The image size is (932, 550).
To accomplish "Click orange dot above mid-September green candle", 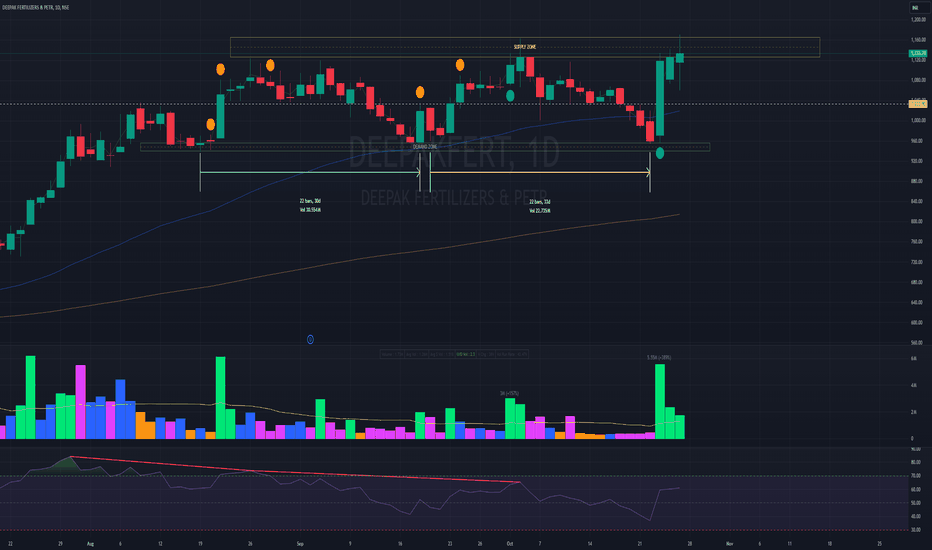I will tap(420, 92).
